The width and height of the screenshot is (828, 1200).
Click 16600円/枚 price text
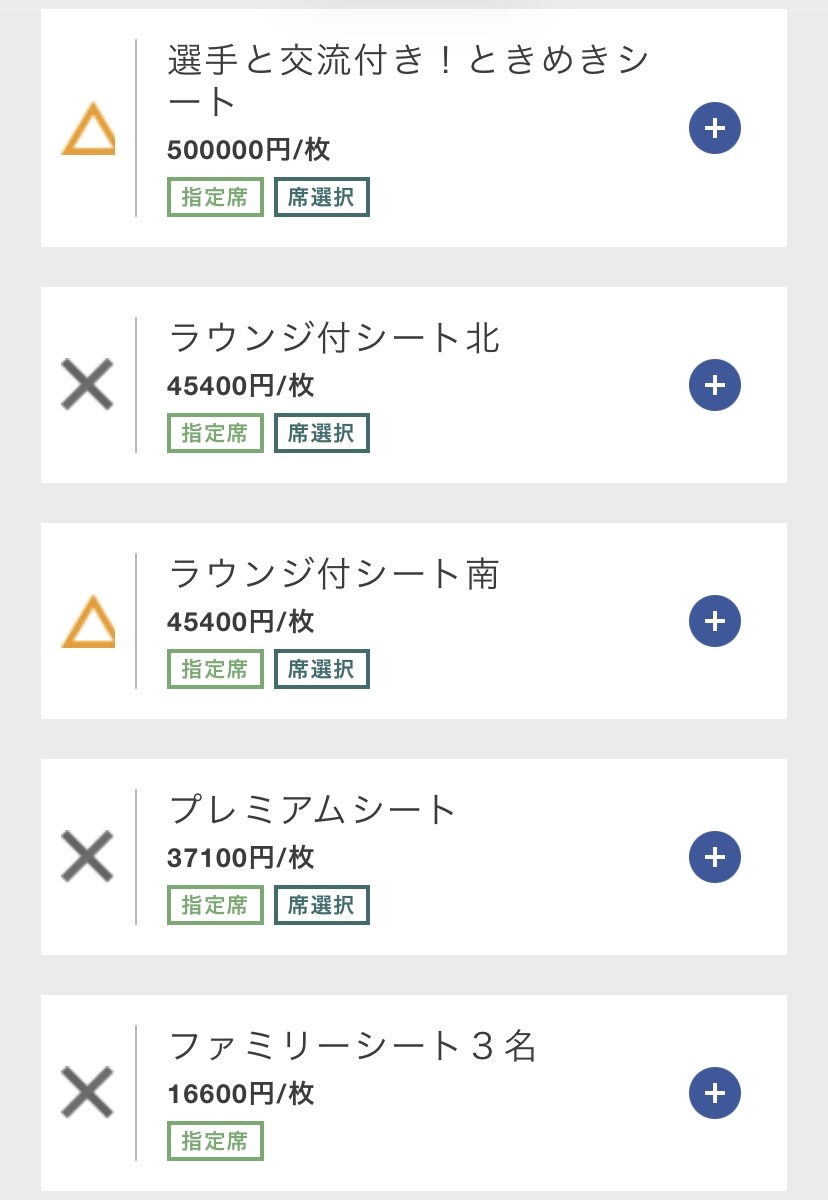241,1093
